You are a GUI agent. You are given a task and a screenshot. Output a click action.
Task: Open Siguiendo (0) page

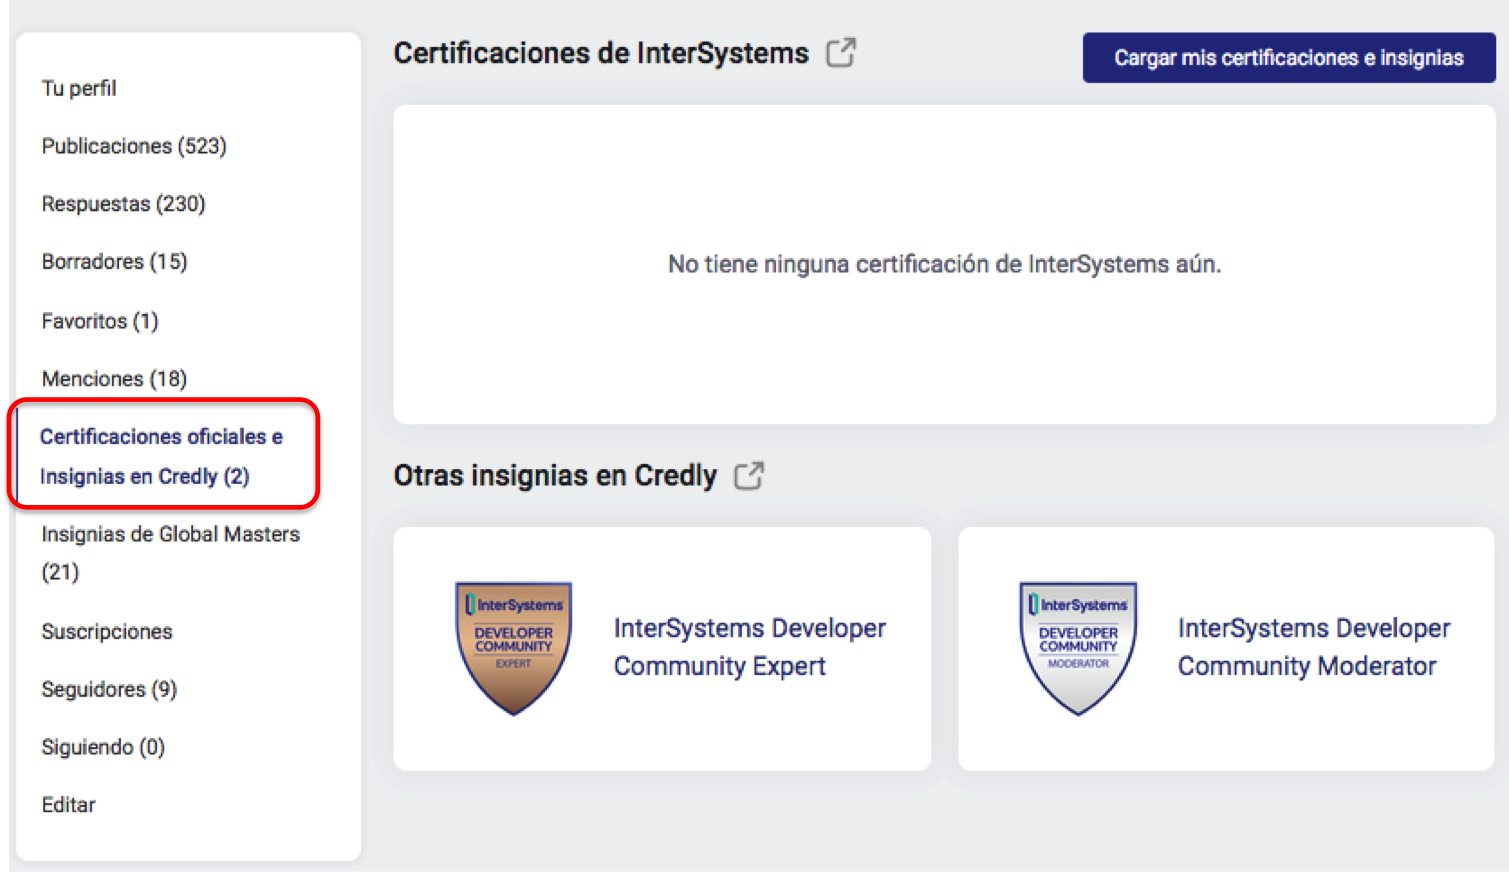(103, 748)
